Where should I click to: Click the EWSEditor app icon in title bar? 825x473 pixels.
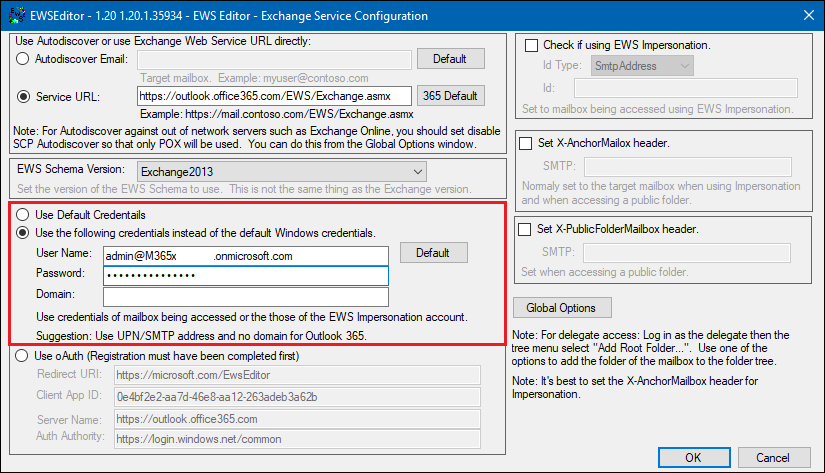coord(17,15)
